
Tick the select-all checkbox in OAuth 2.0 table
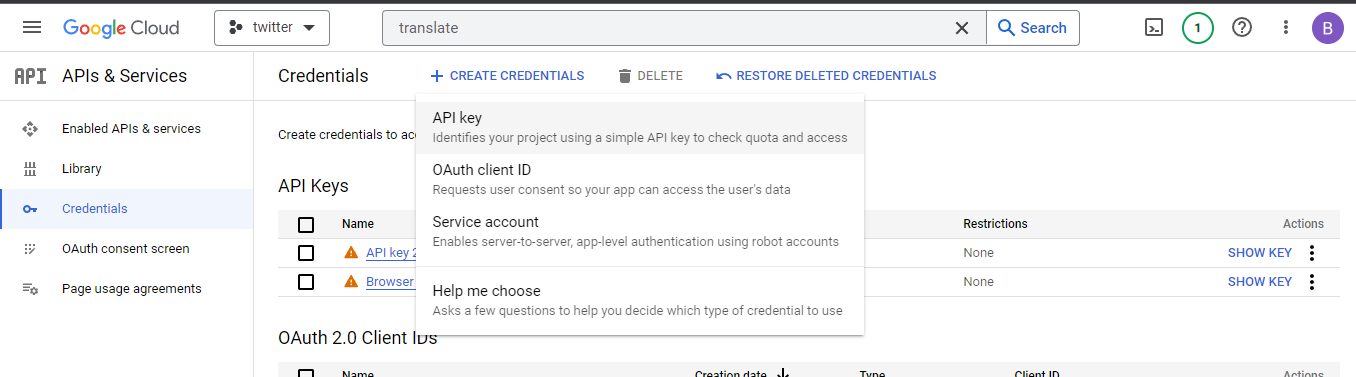click(306, 373)
